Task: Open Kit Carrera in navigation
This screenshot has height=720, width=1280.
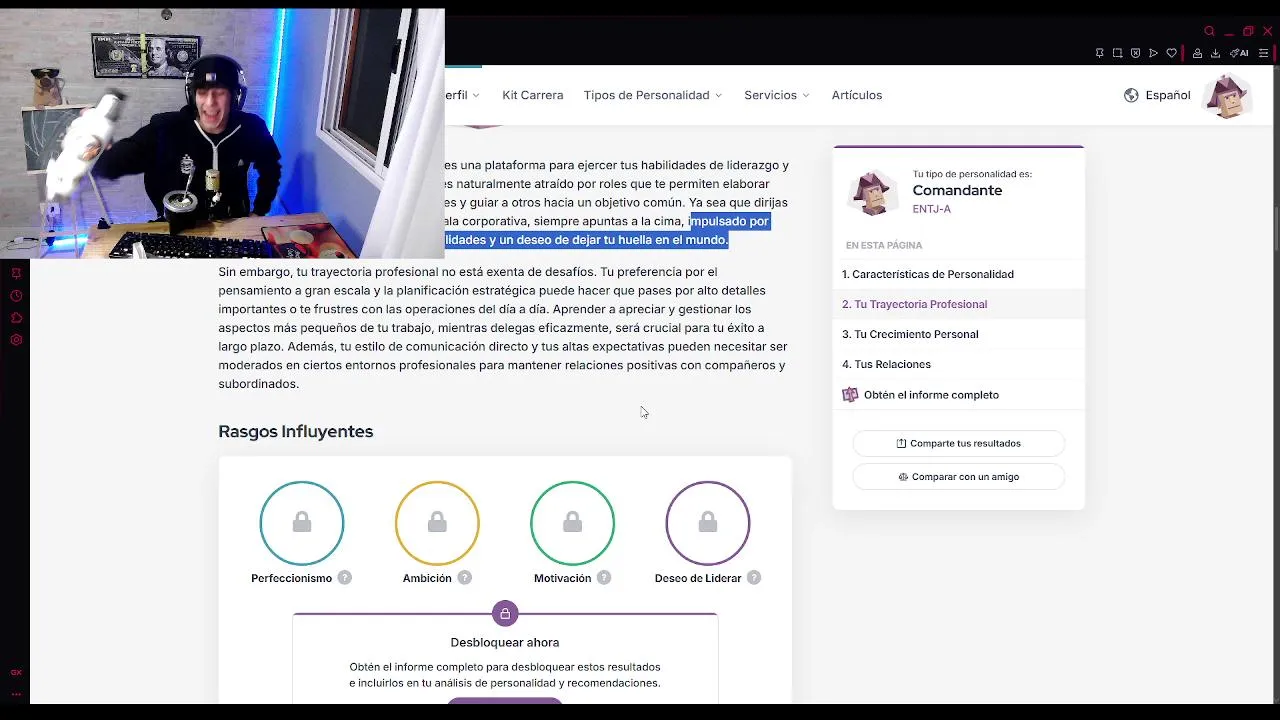Action: [x=532, y=95]
